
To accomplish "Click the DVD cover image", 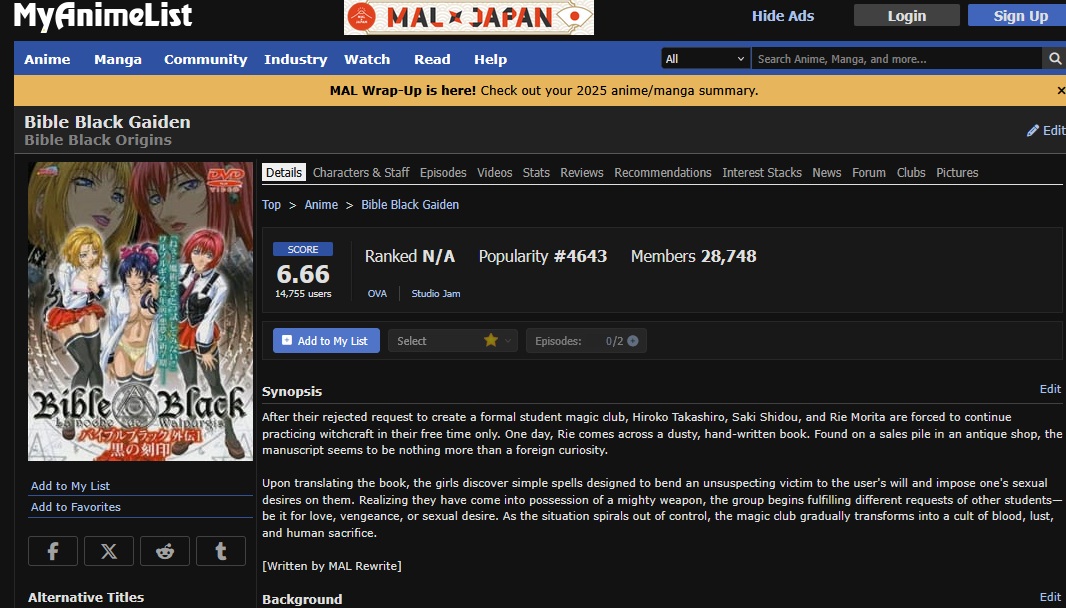I will click(140, 311).
